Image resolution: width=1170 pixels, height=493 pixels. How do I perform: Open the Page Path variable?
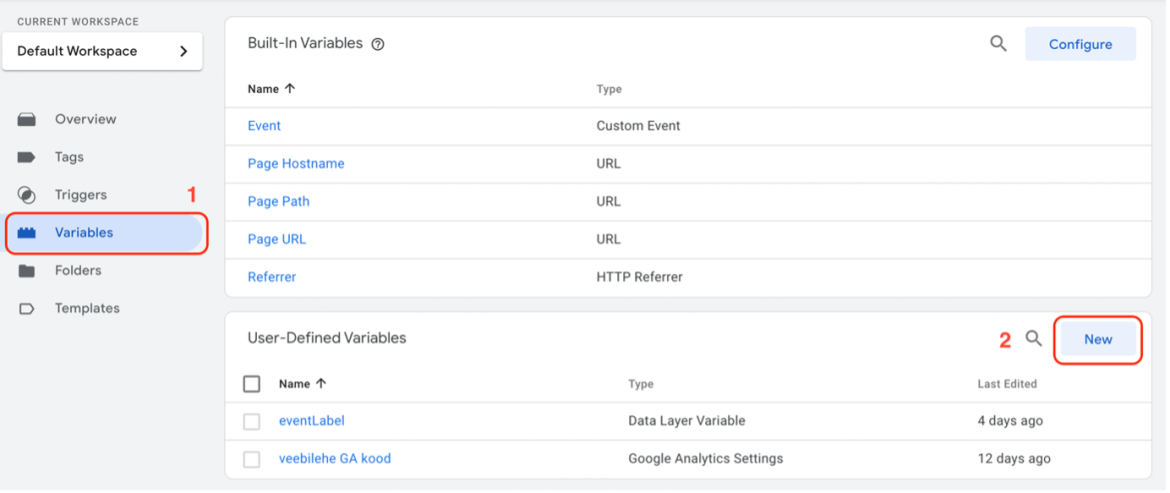[x=278, y=201]
